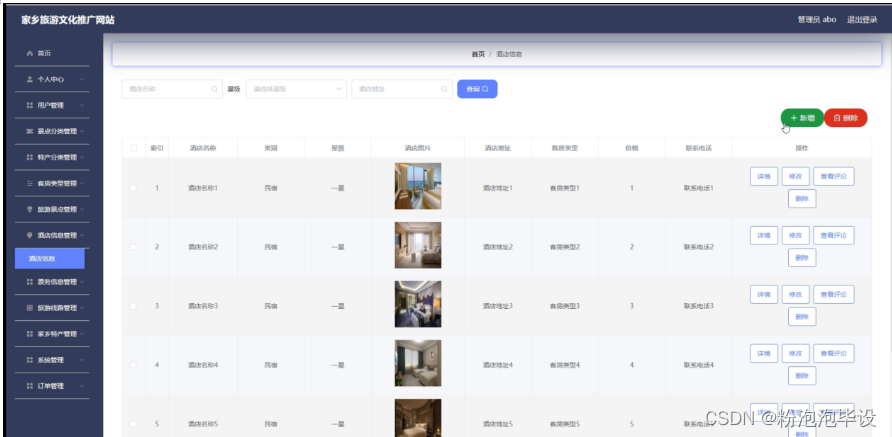The image size is (892, 437).
Task: Click 查看评论 for 酒店名称1
Action: coord(833,176)
